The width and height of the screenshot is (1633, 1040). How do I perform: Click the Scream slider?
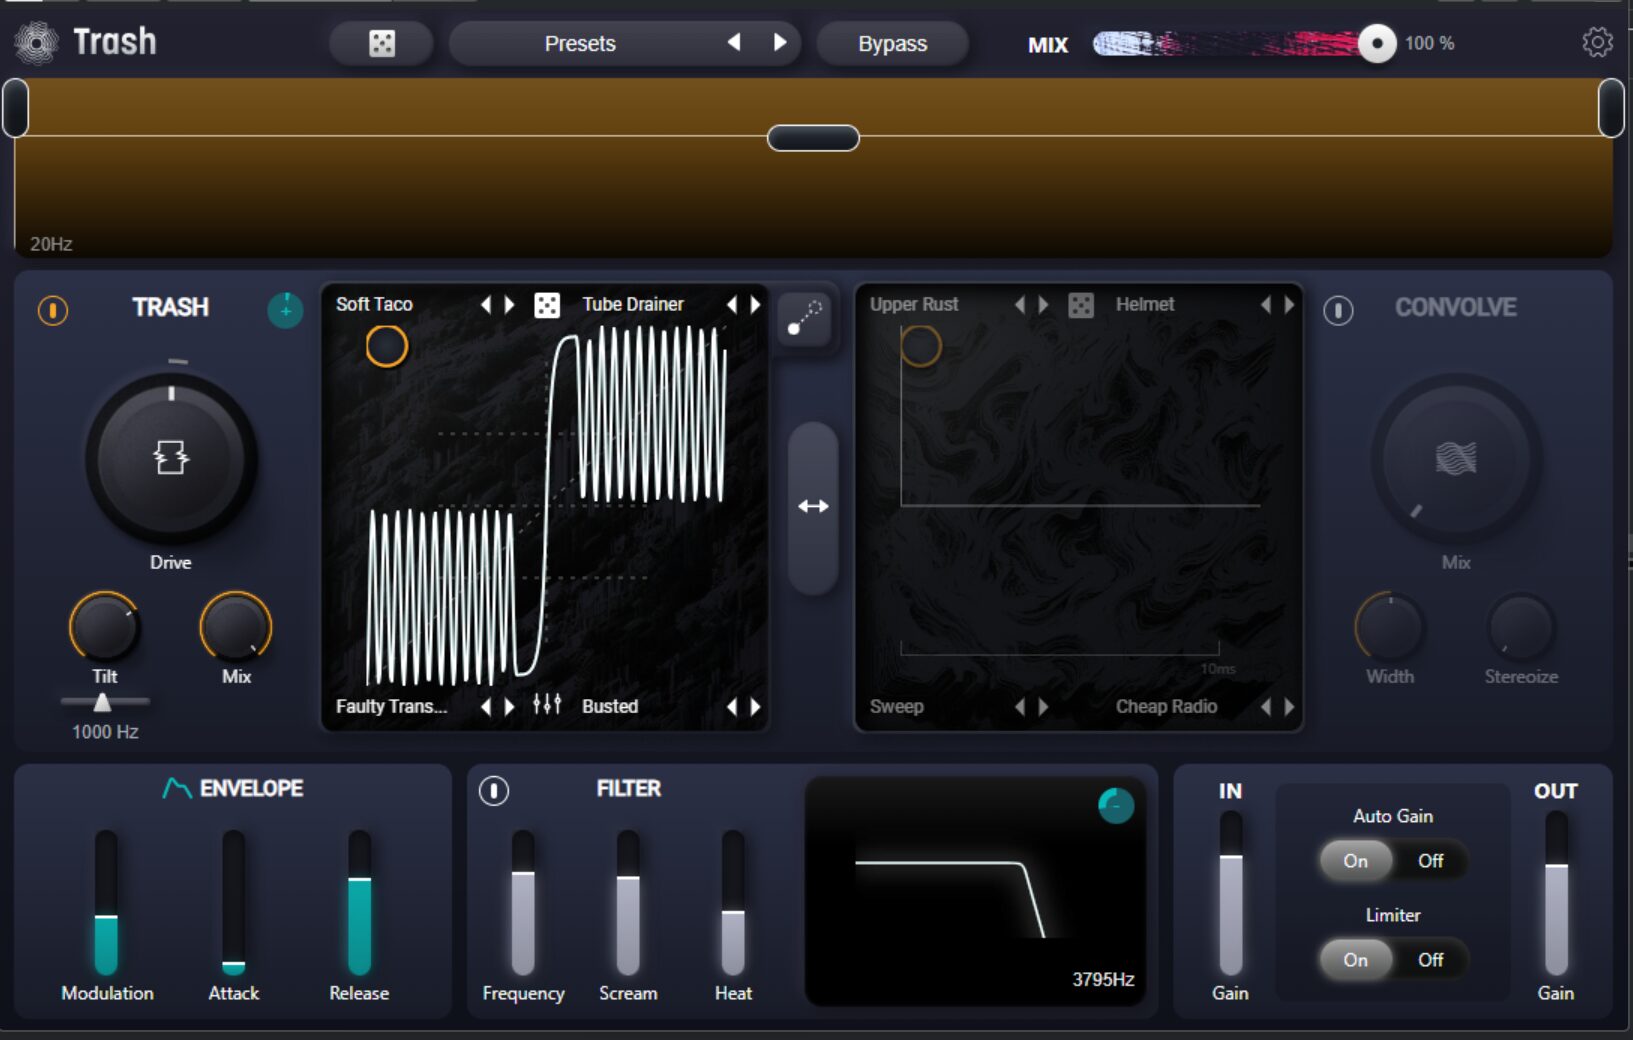pos(628,902)
